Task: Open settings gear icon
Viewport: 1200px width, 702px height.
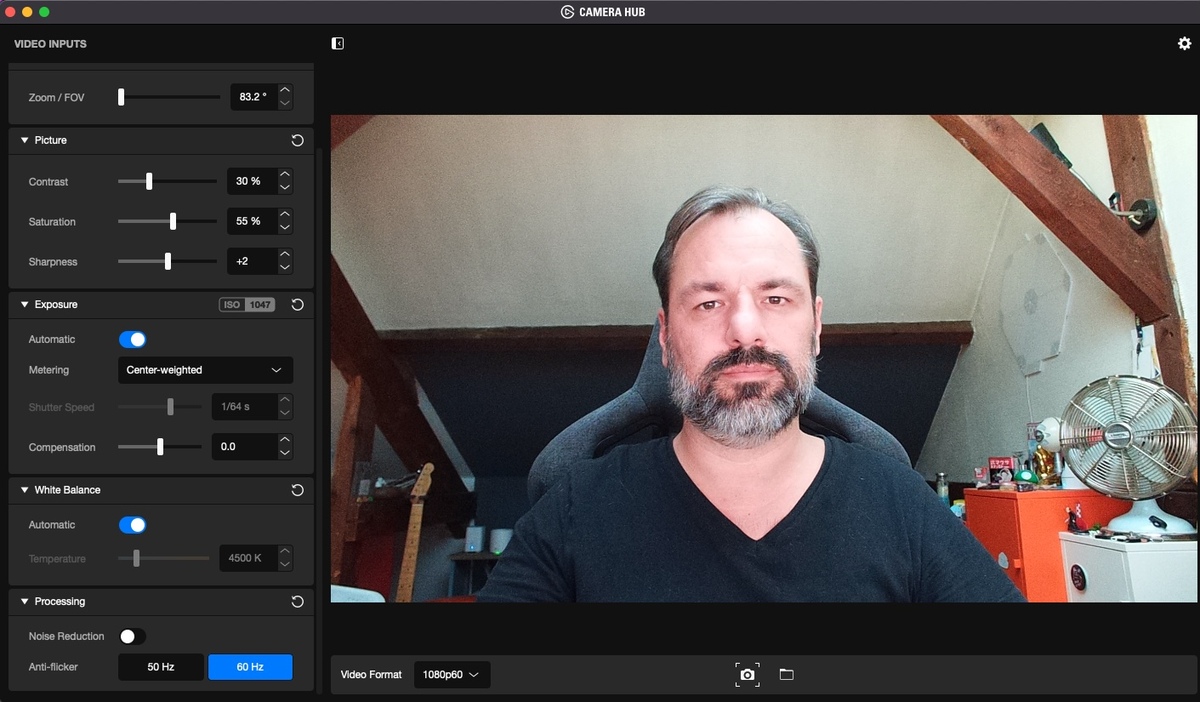Action: 1184,44
